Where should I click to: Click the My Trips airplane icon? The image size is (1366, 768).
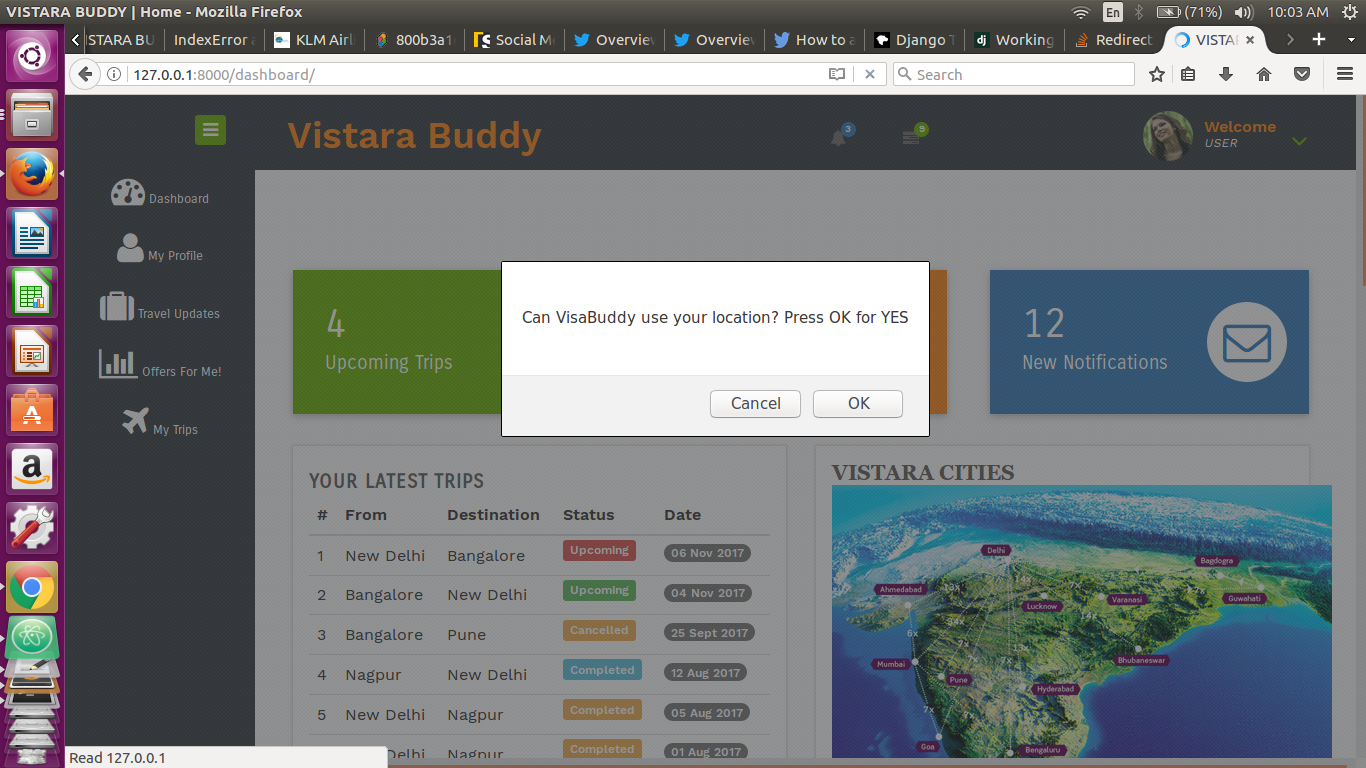(135, 421)
